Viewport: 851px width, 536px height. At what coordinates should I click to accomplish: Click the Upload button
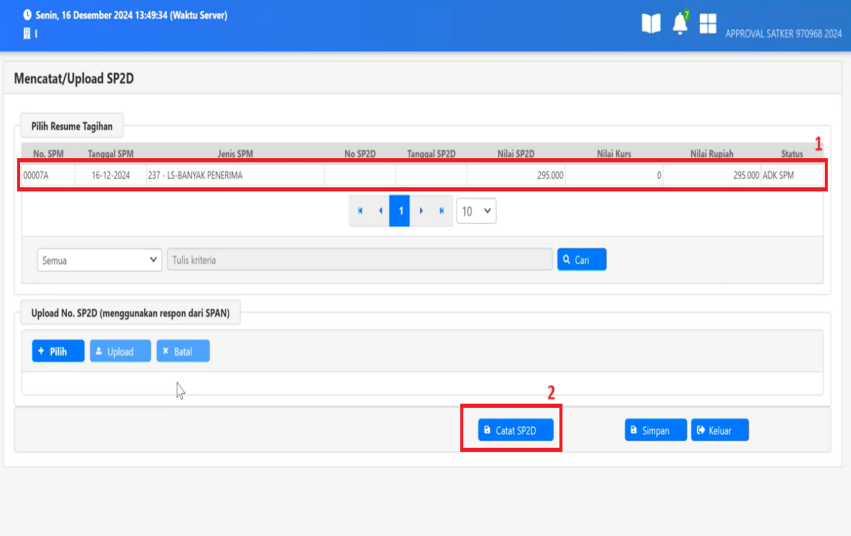click(120, 351)
